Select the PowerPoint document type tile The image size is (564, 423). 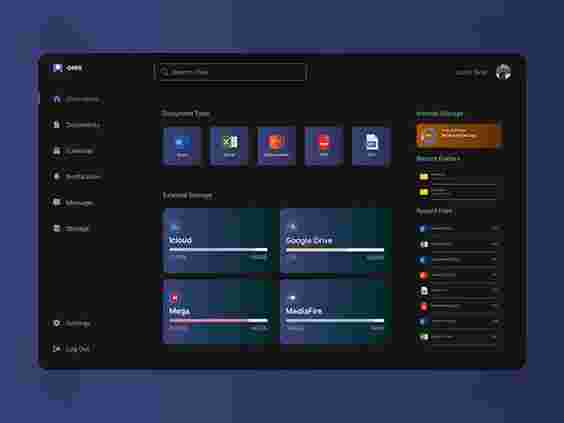click(x=276, y=146)
